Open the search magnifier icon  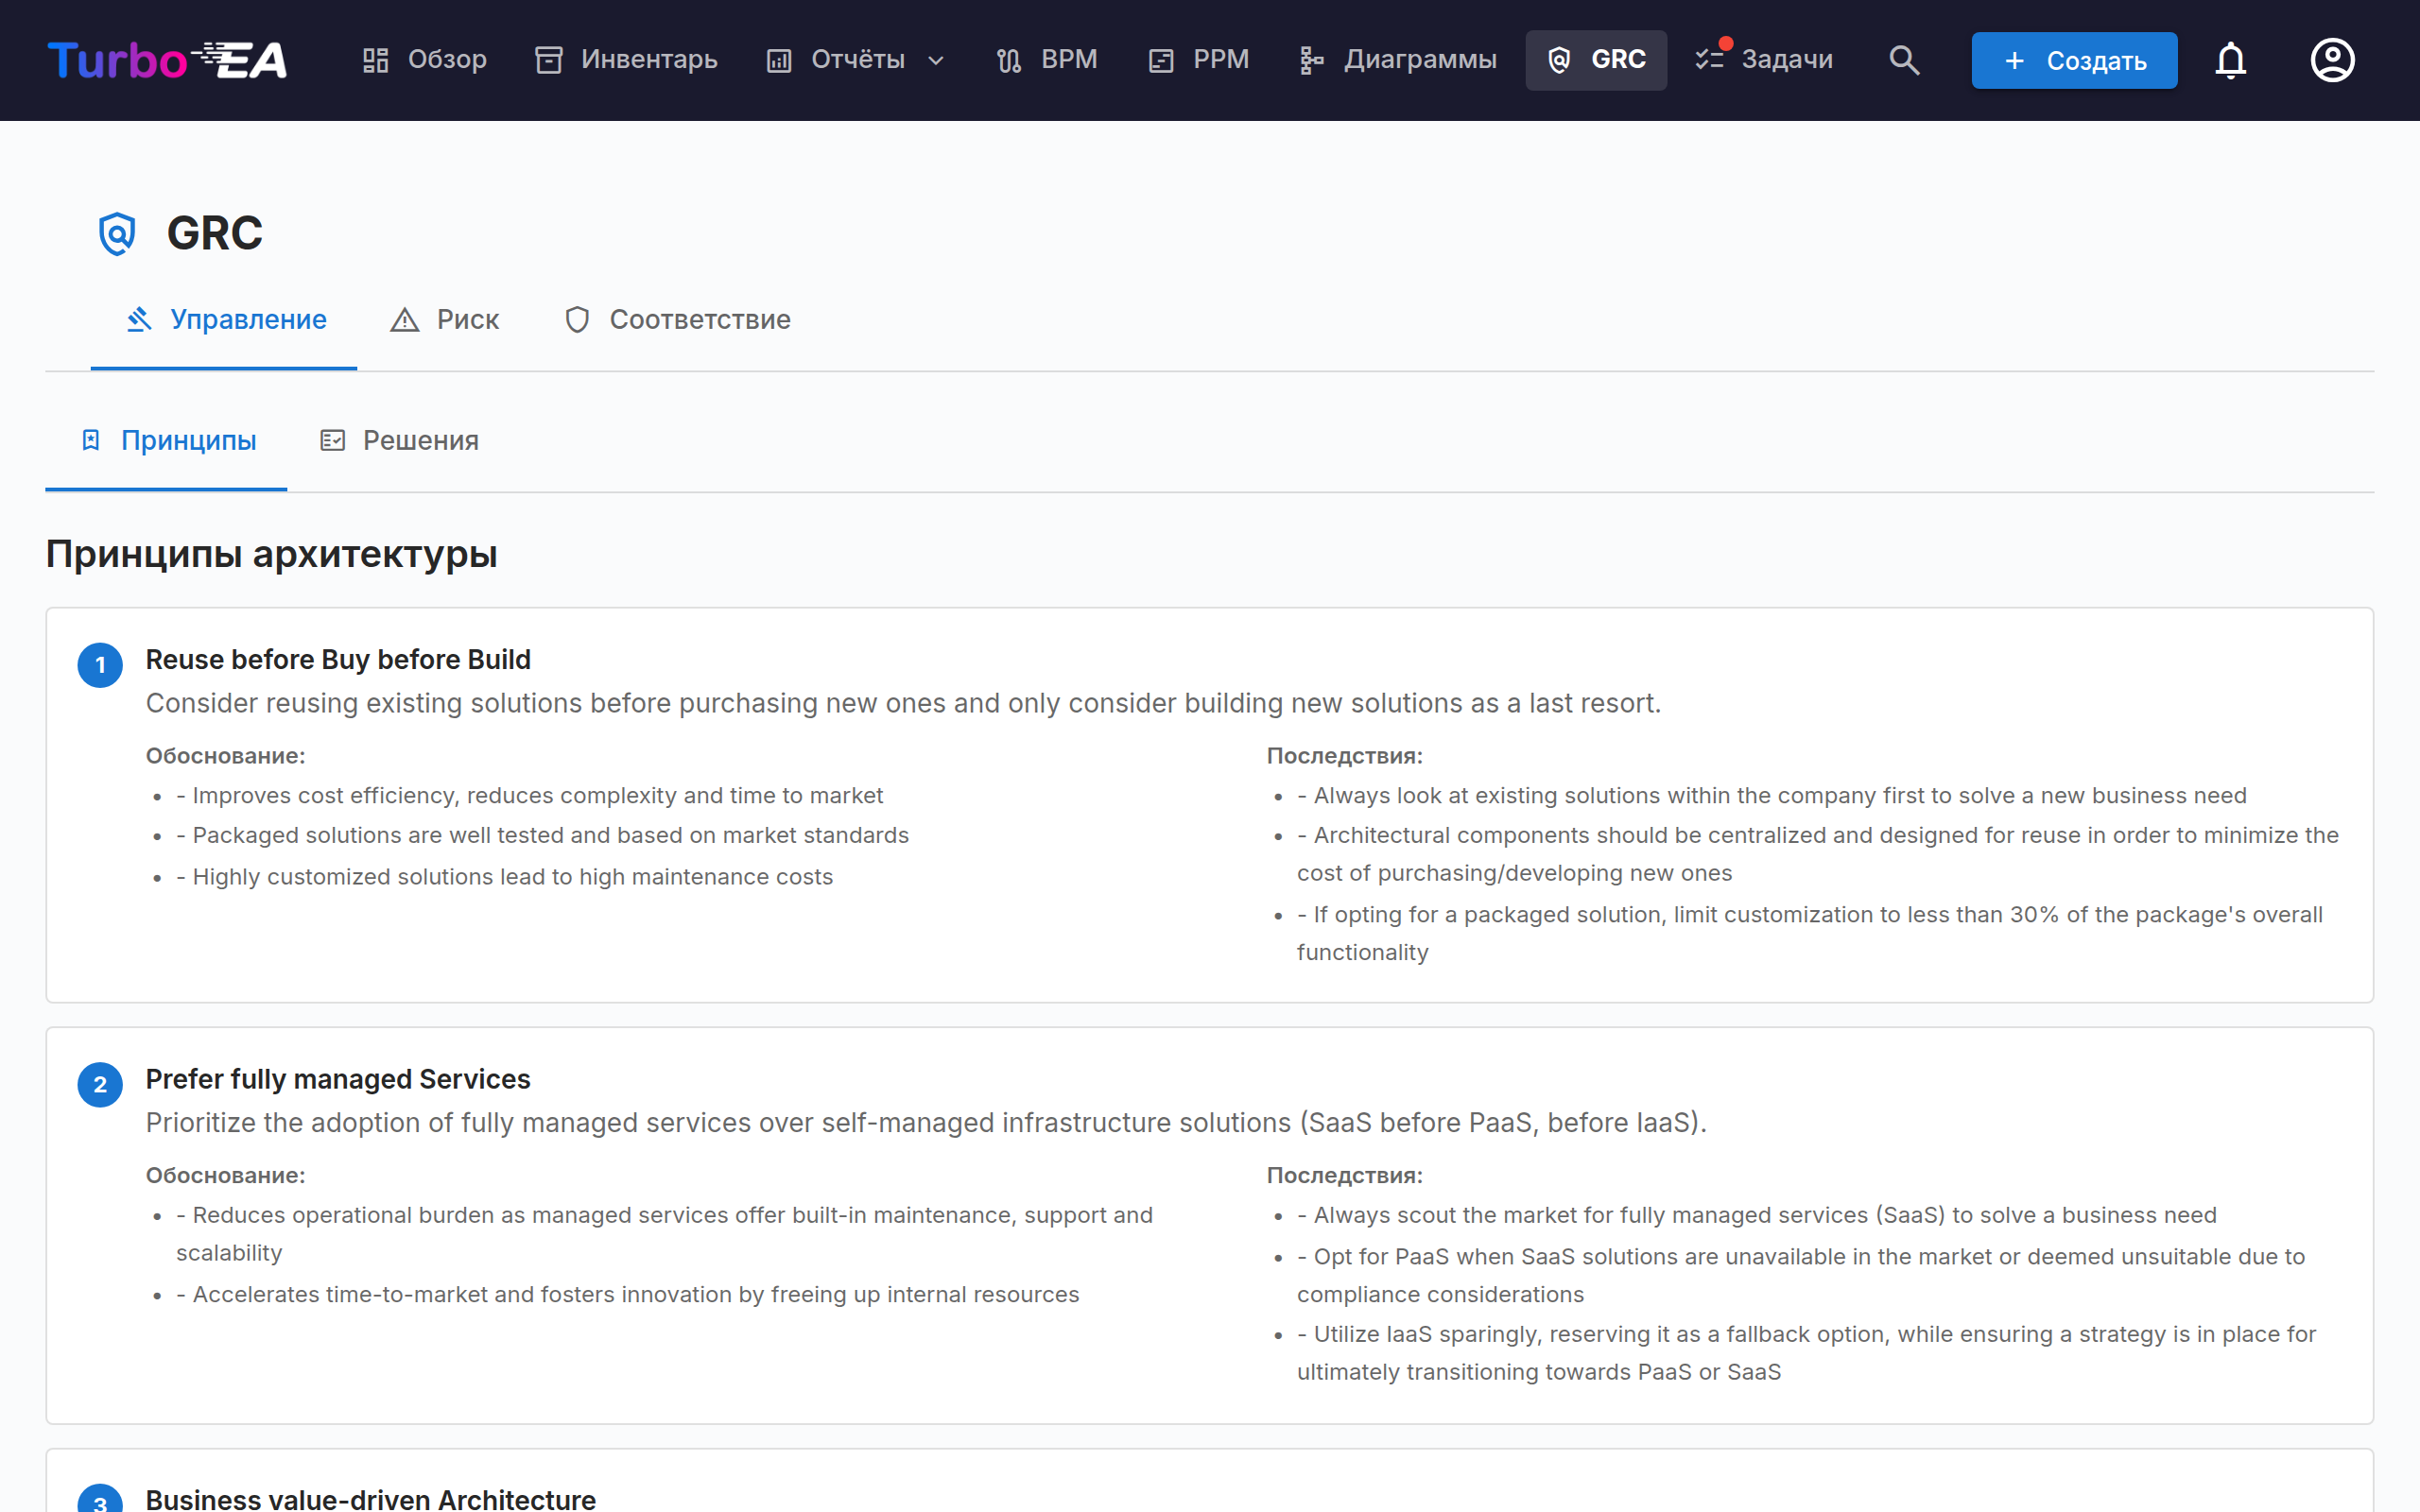coord(1904,60)
